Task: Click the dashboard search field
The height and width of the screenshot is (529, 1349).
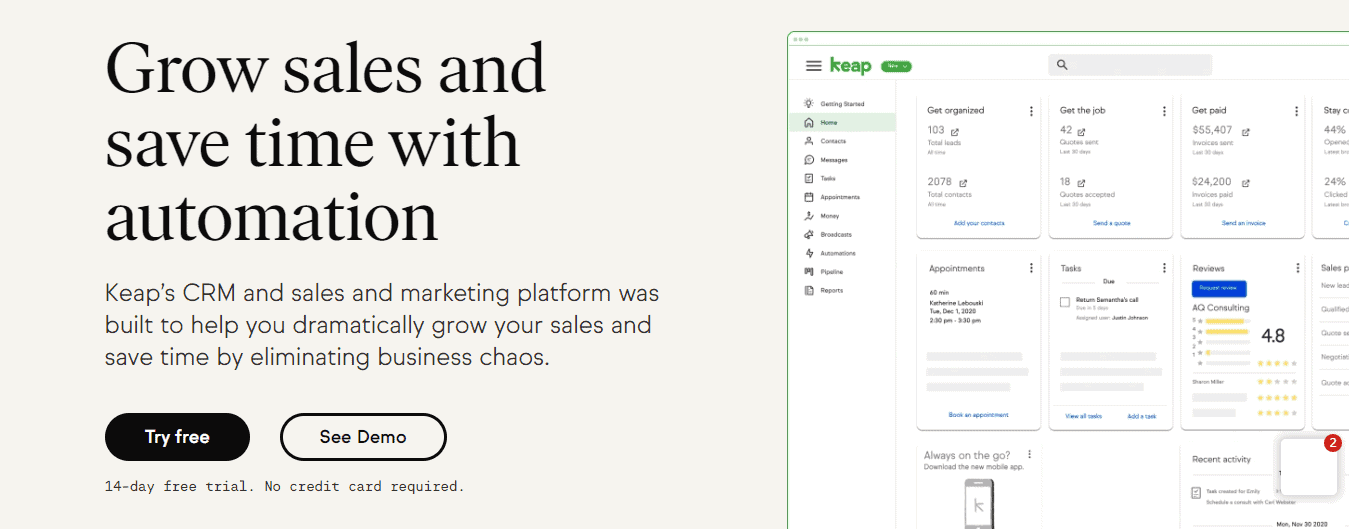Action: coord(1130,65)
